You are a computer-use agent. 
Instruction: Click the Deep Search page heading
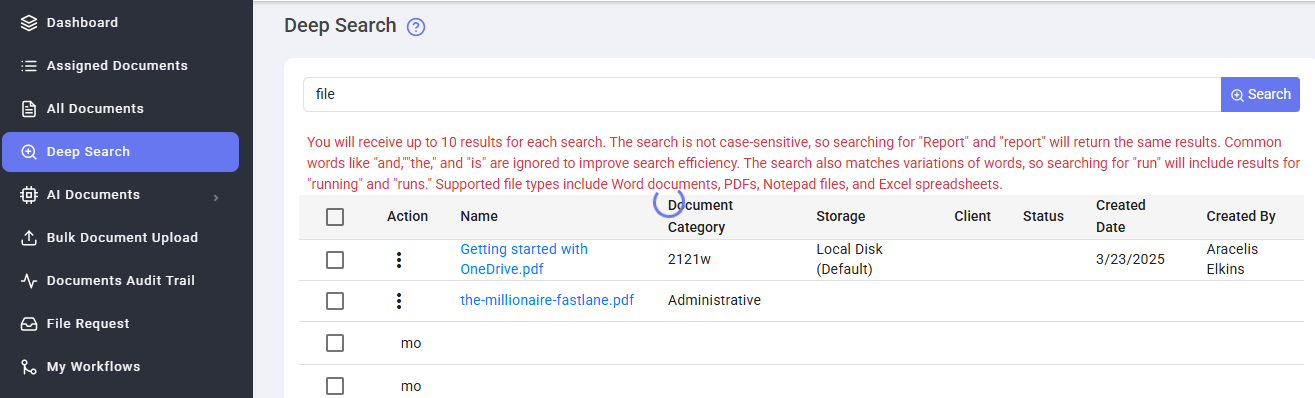coord(340,26)
